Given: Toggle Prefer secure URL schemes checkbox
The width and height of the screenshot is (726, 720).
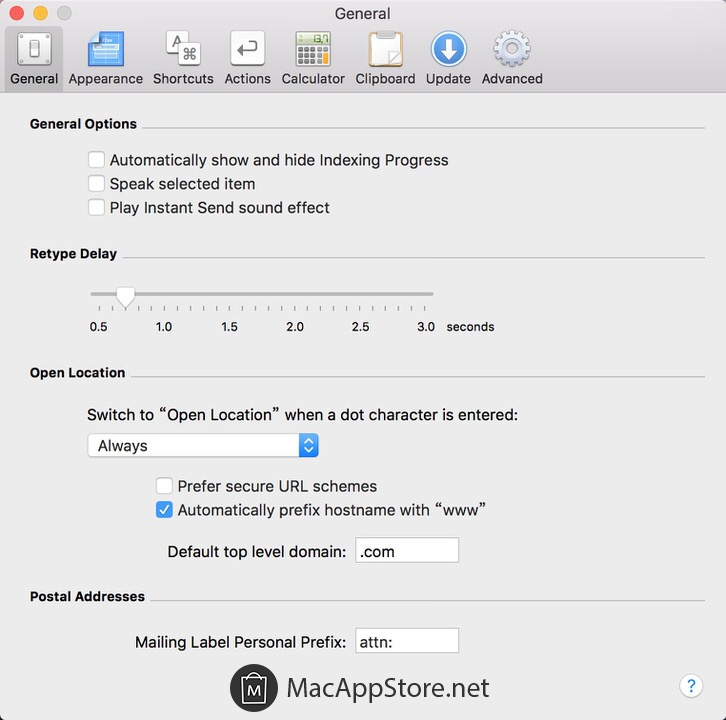Looking at the screenshot, I should coord(165,486).
